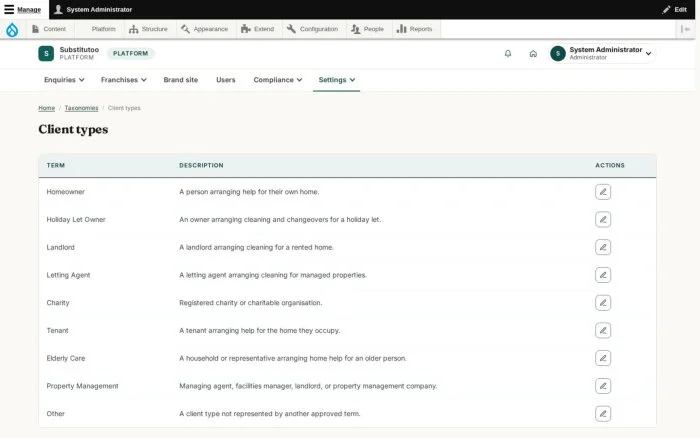
Task: Click the green Substitutoo S logo
Action: coord(46,54)
